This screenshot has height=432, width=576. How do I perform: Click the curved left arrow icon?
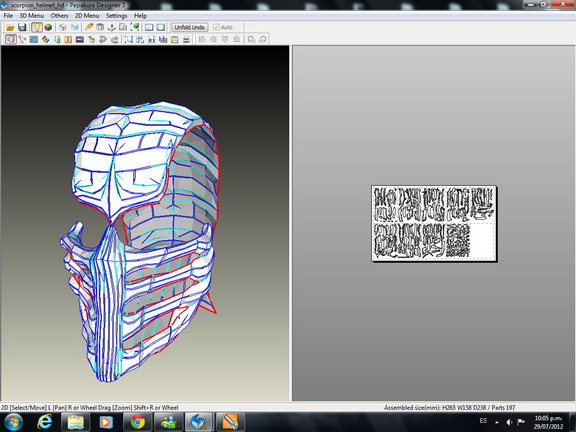coord(103,39)
